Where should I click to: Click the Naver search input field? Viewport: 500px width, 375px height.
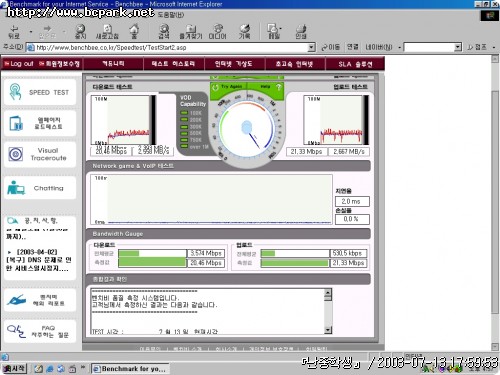click(x=429, y=47)
